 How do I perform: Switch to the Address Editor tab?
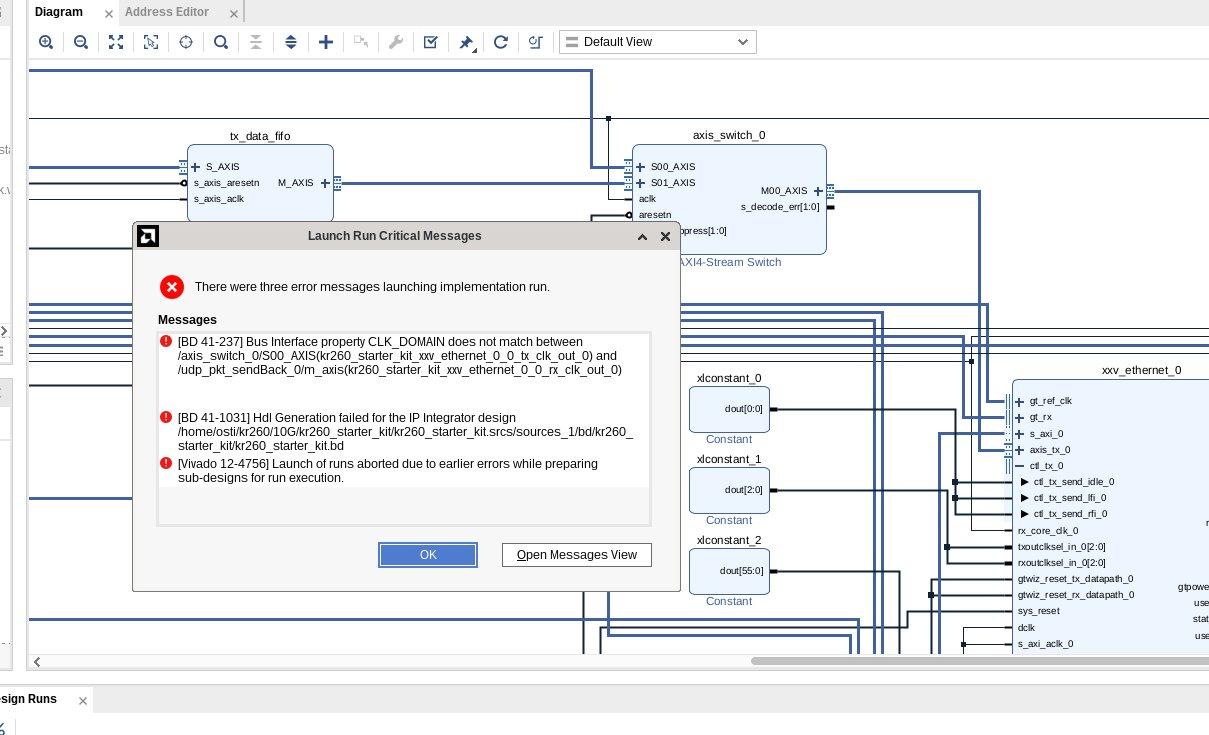click(x=166, y=12)
